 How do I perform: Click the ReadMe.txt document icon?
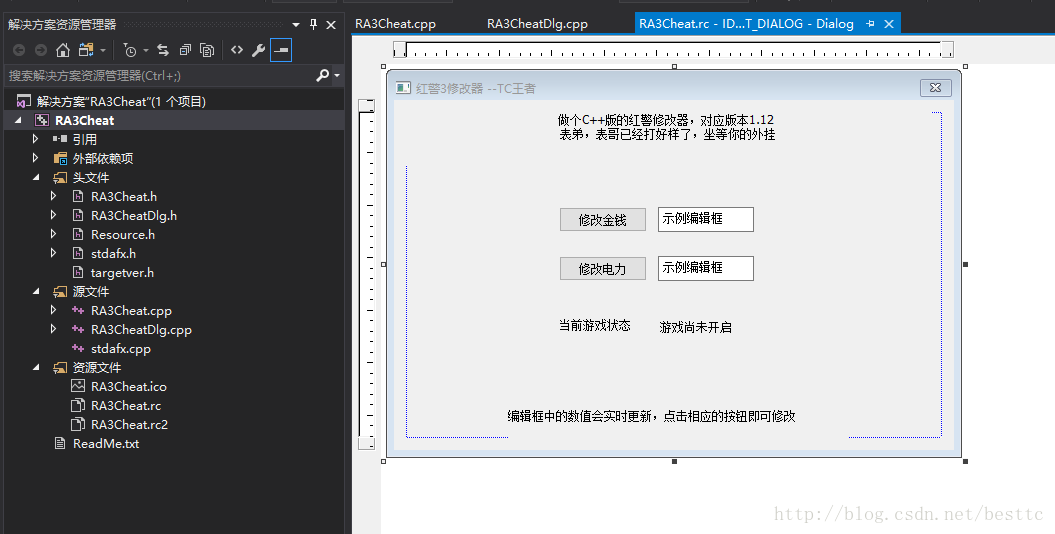click(60, 443)
